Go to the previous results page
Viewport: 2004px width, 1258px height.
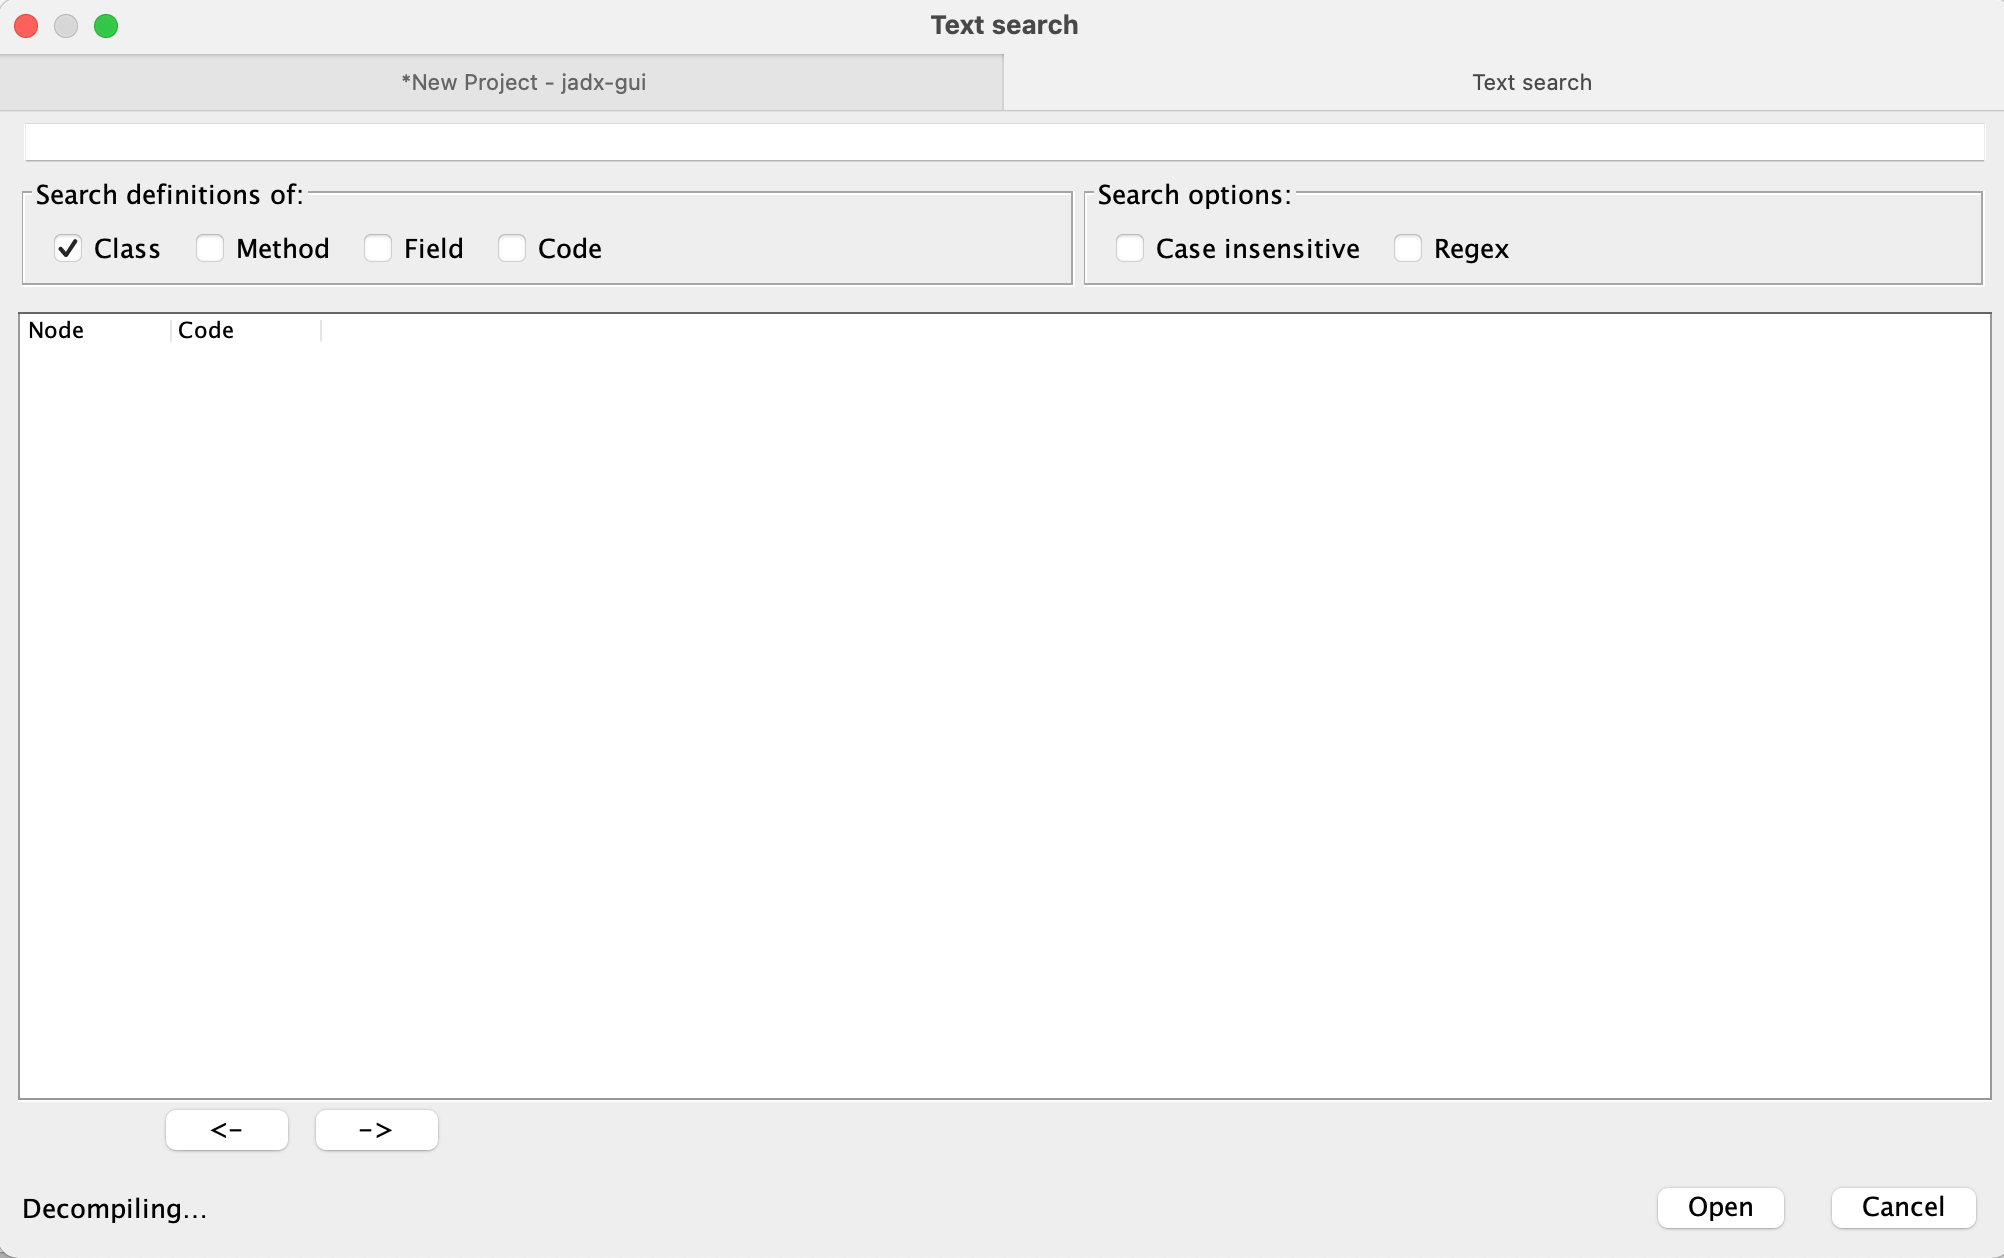[226, 1129]
